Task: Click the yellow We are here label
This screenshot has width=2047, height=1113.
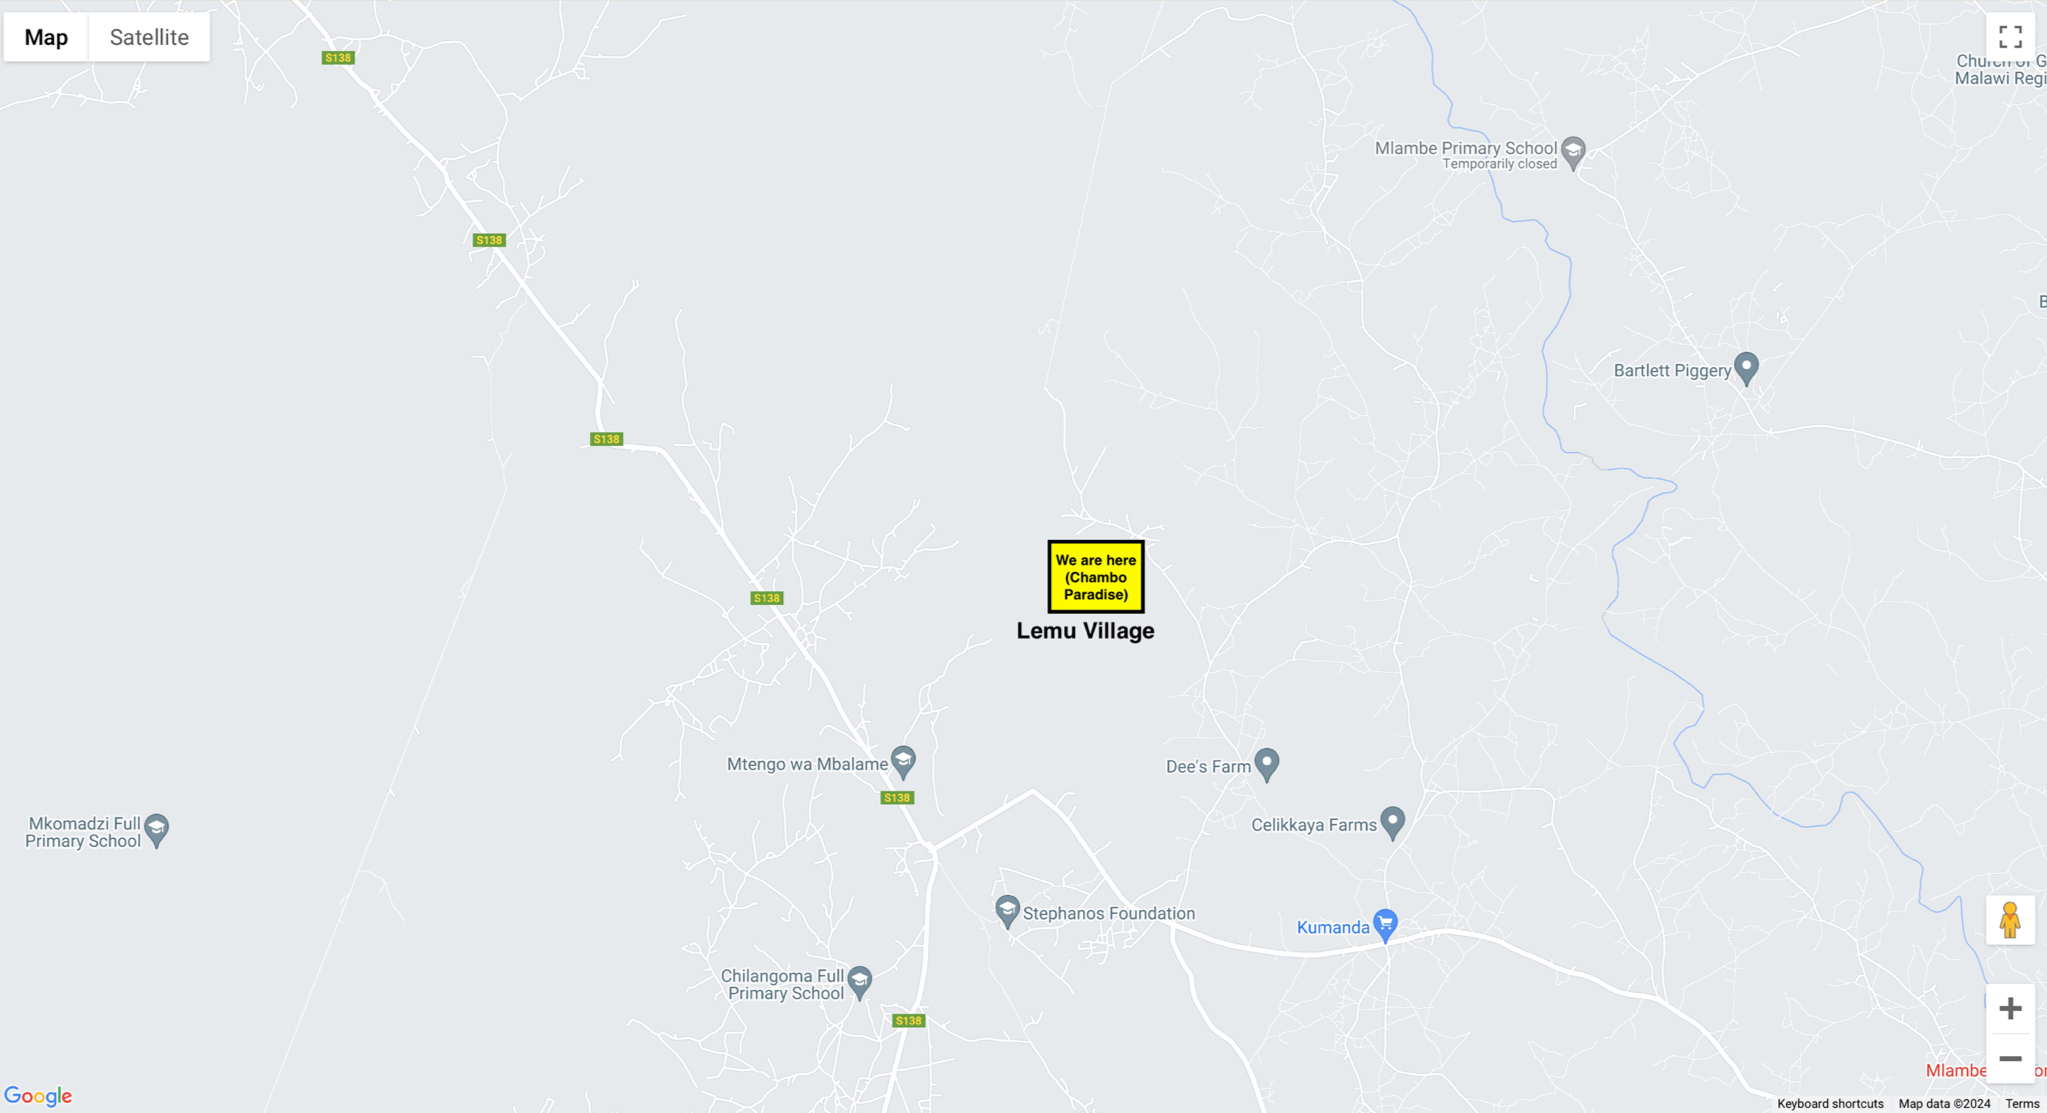Action: [1096, 577]
